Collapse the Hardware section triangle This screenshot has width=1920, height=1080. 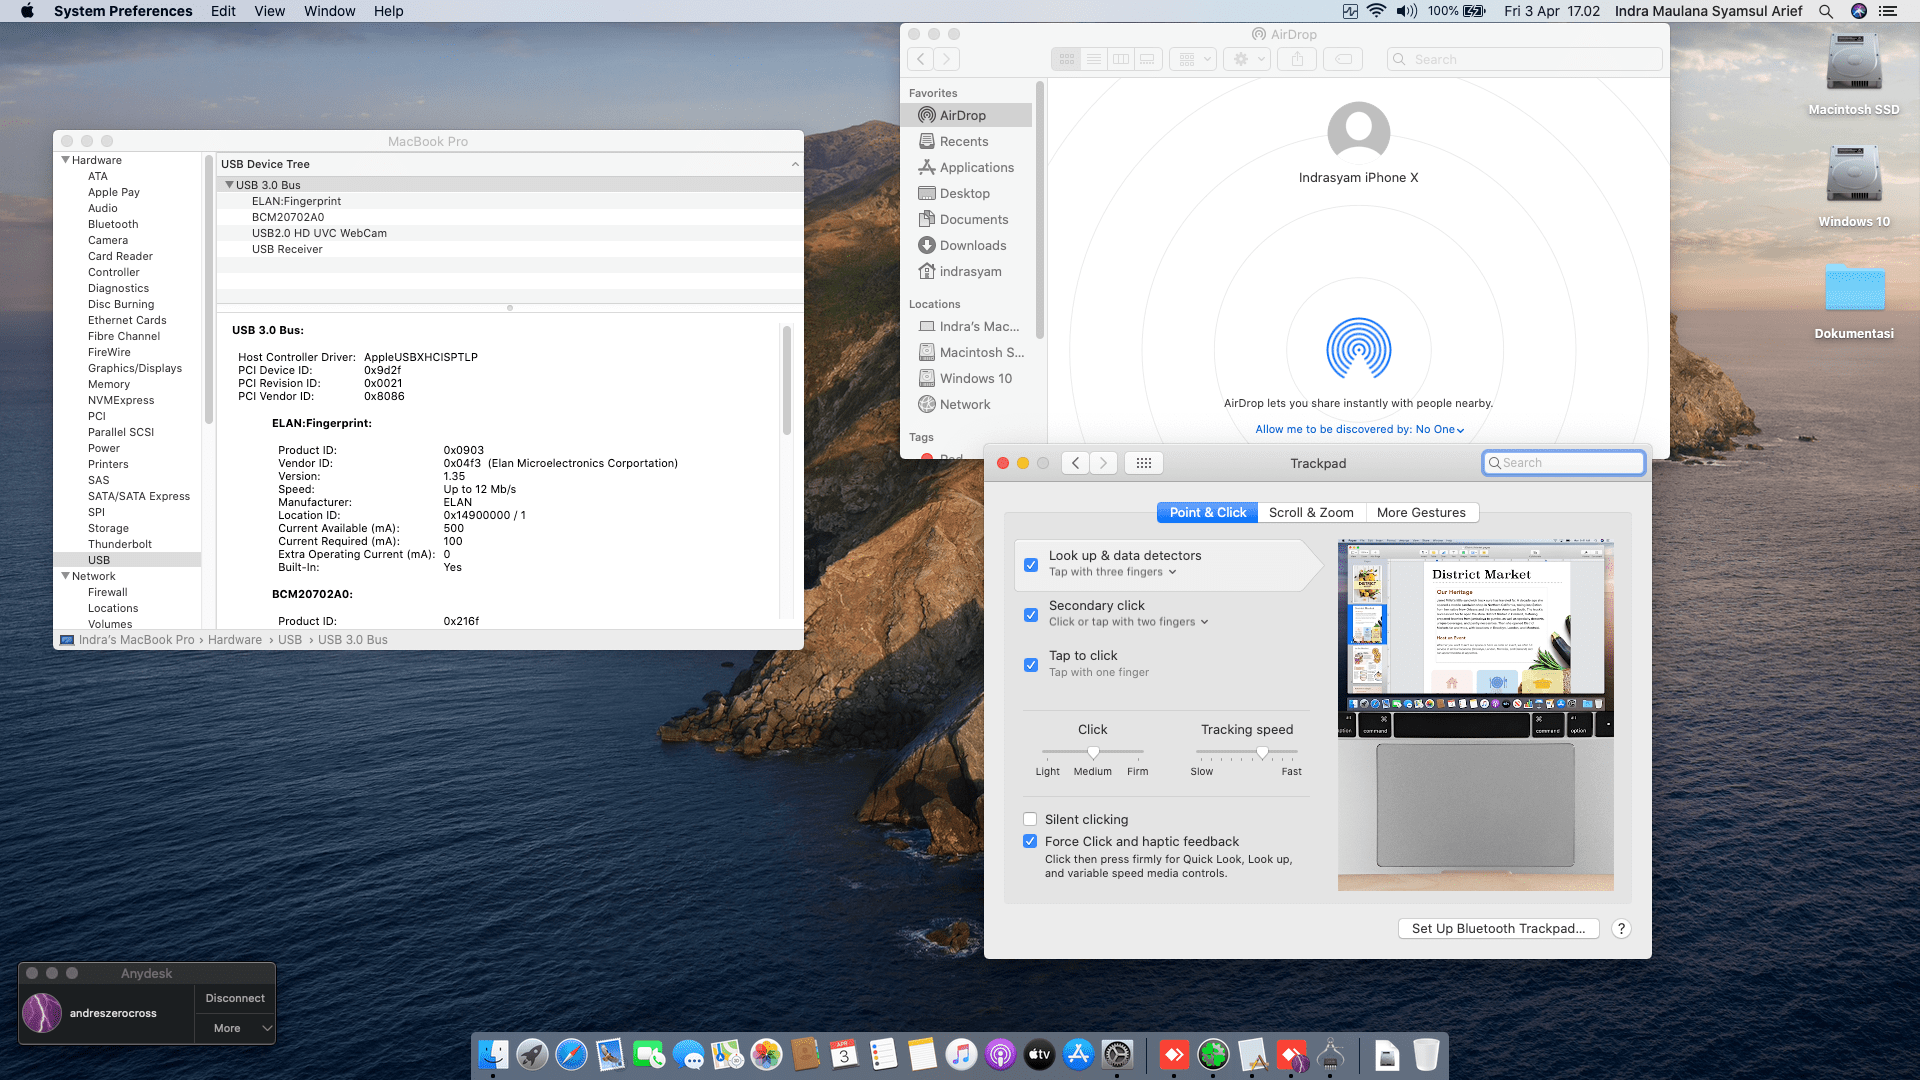tap(66, 160)
